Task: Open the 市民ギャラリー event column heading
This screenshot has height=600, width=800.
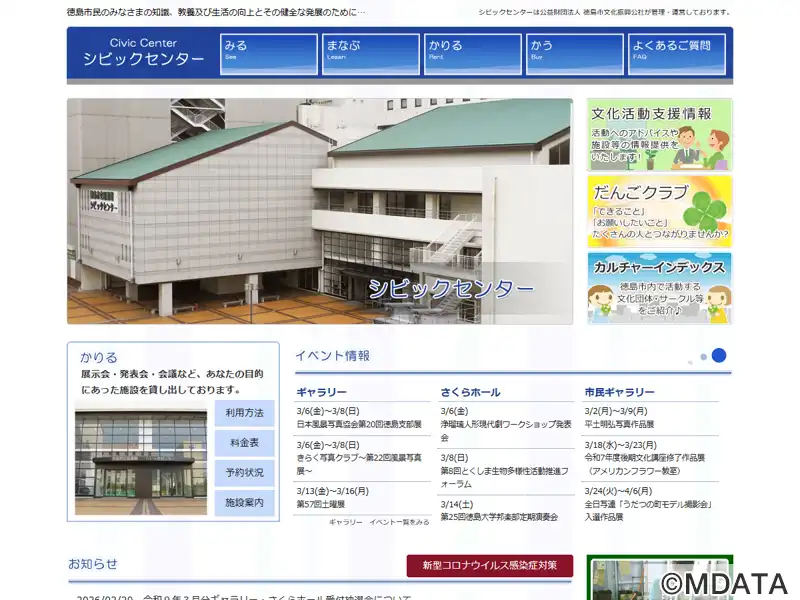Action: click(x=619, y=392)
